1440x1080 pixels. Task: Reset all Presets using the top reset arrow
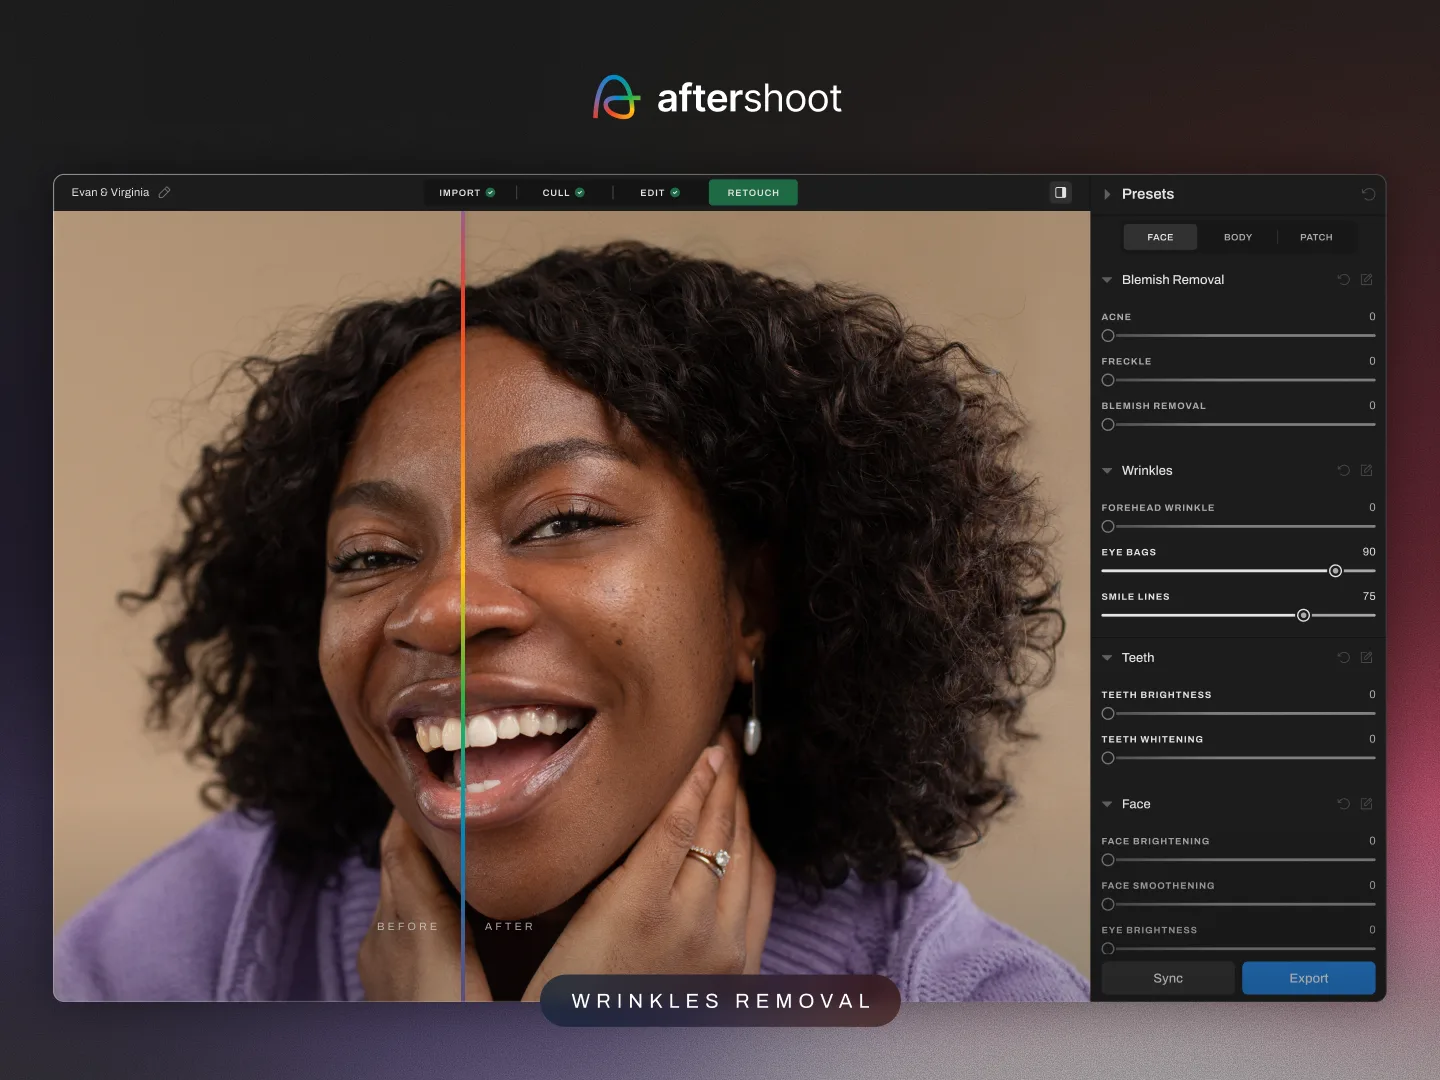click(1369, 193)
